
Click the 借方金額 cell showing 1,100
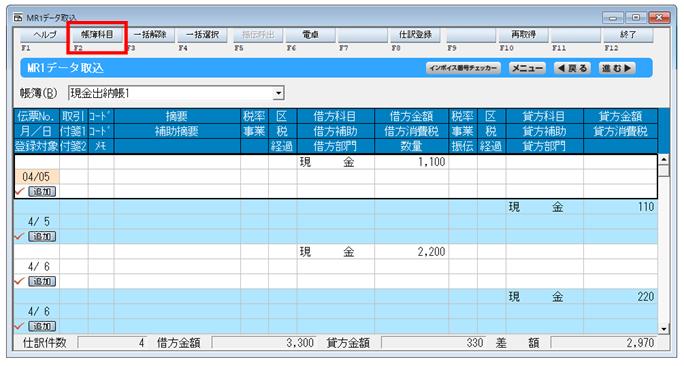click(x=411, y=162)
